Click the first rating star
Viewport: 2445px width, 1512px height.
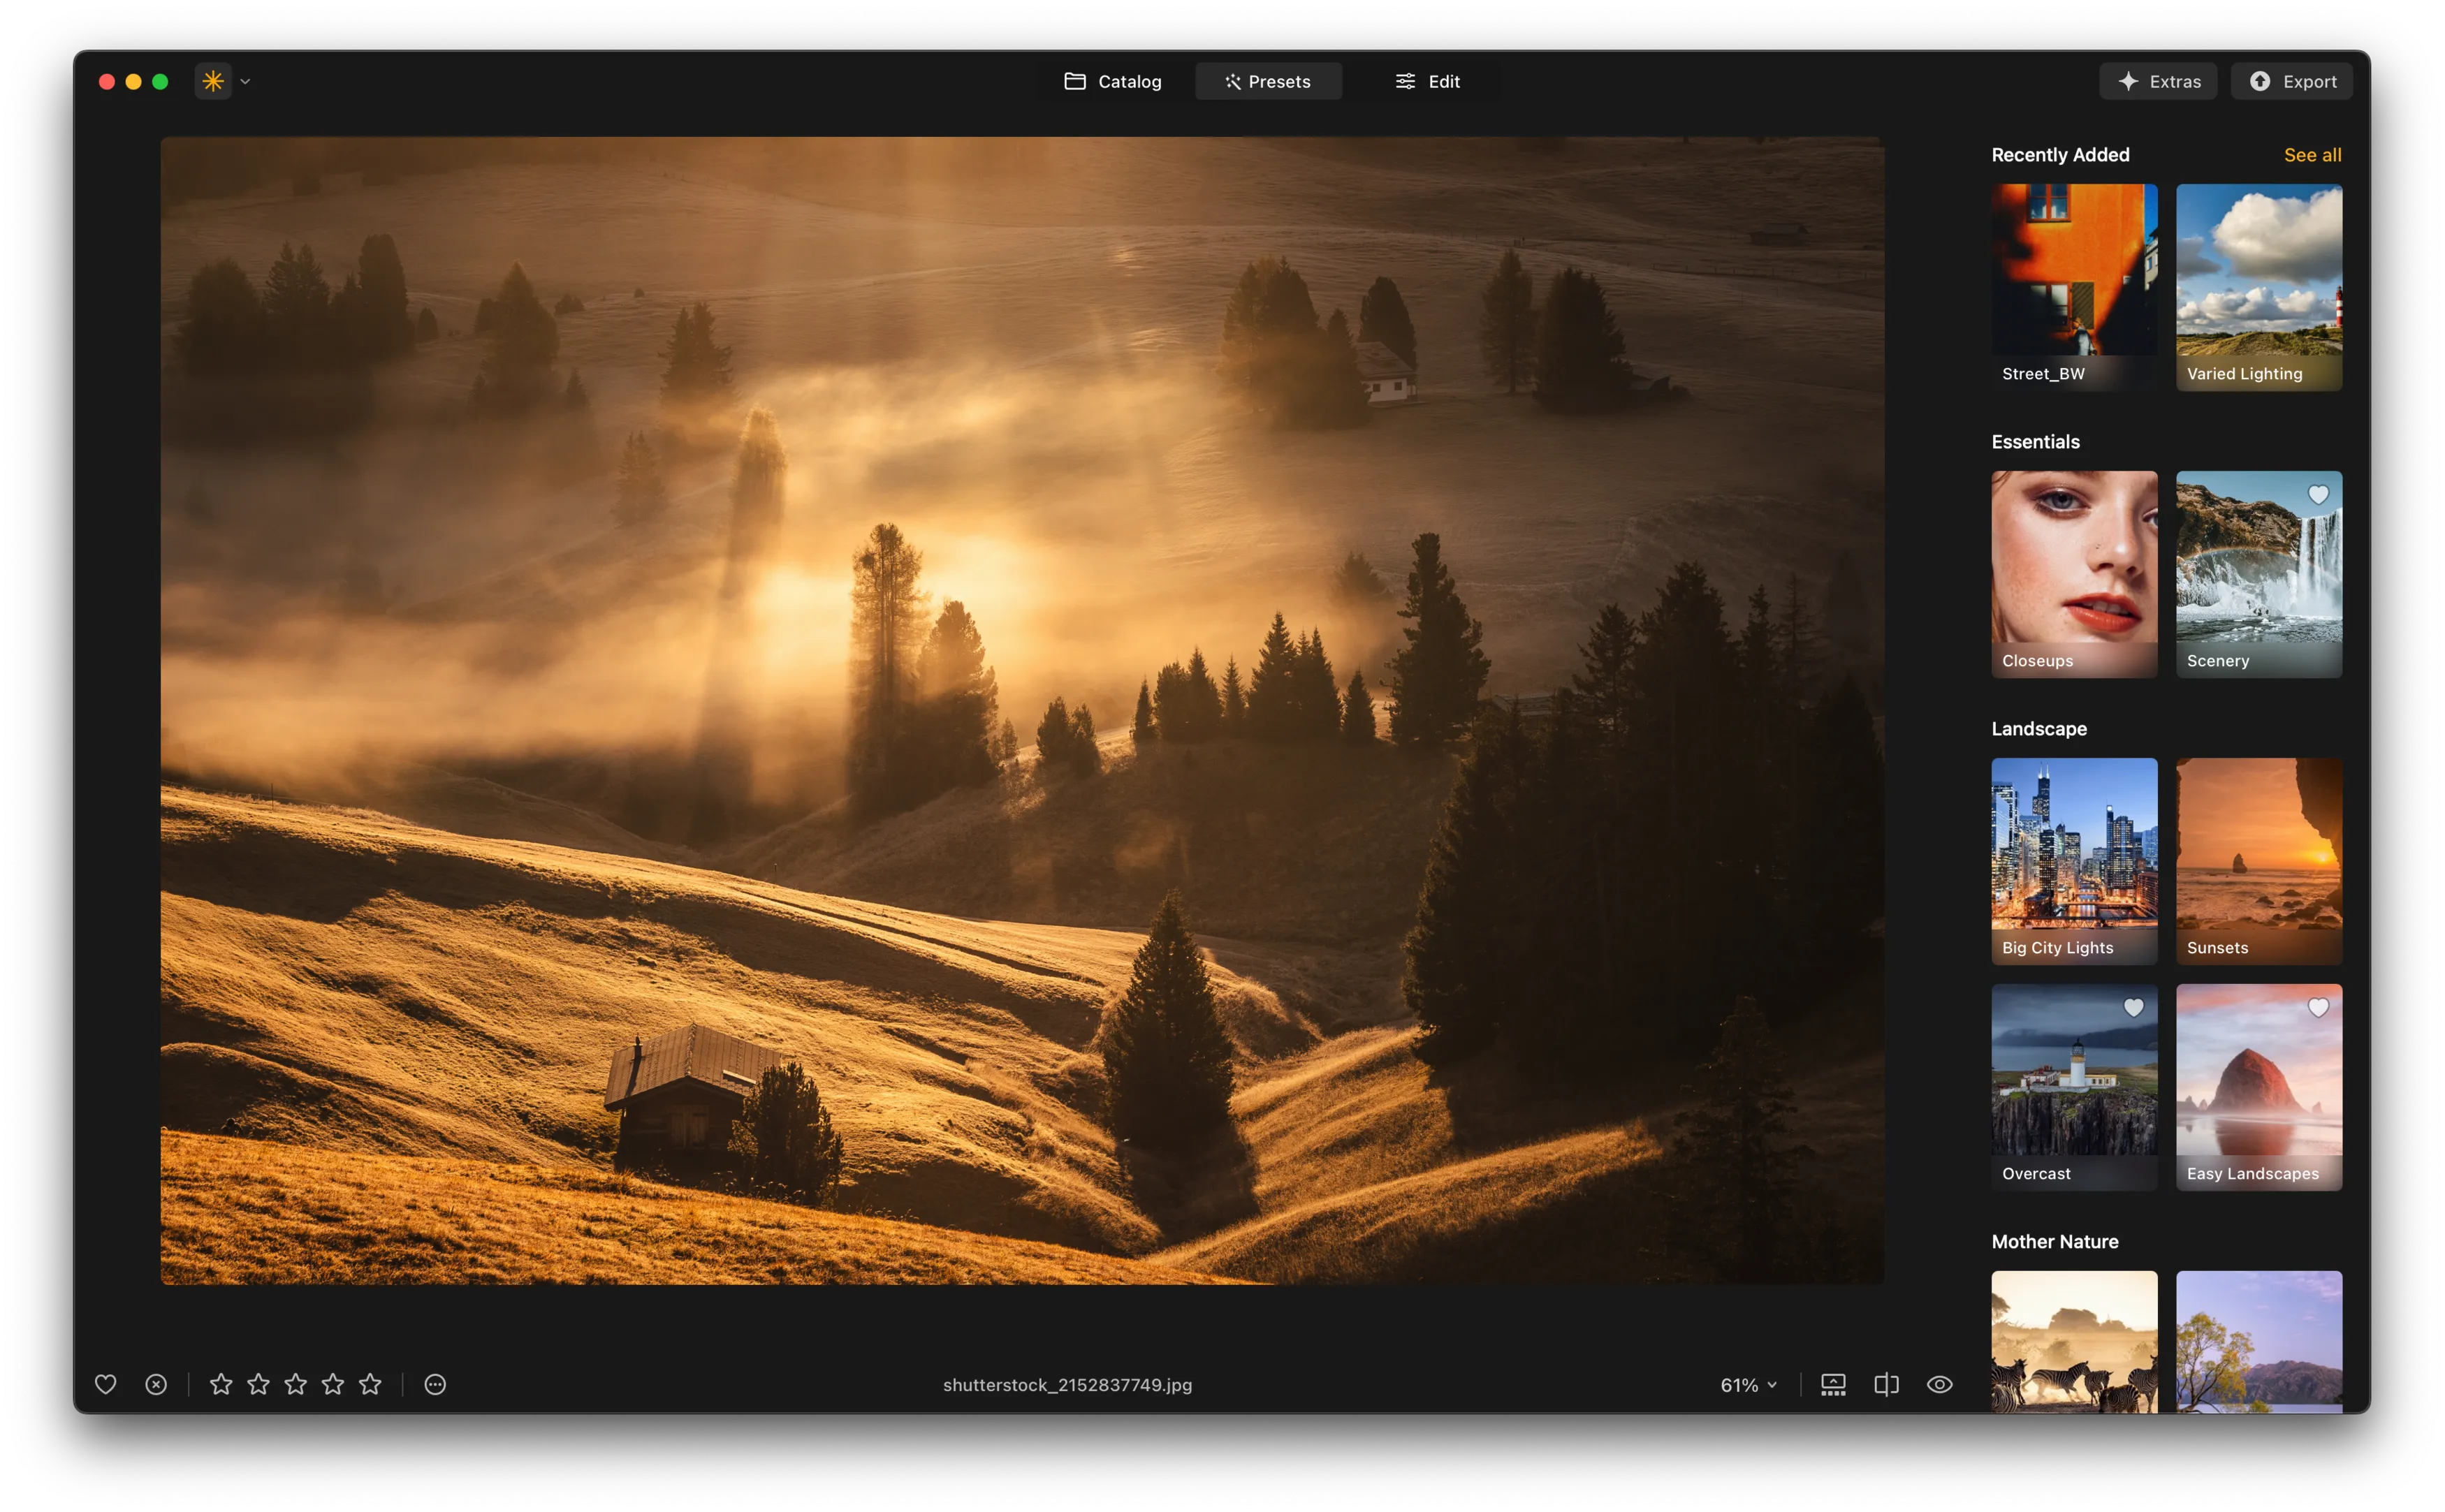coord(221,1384)
